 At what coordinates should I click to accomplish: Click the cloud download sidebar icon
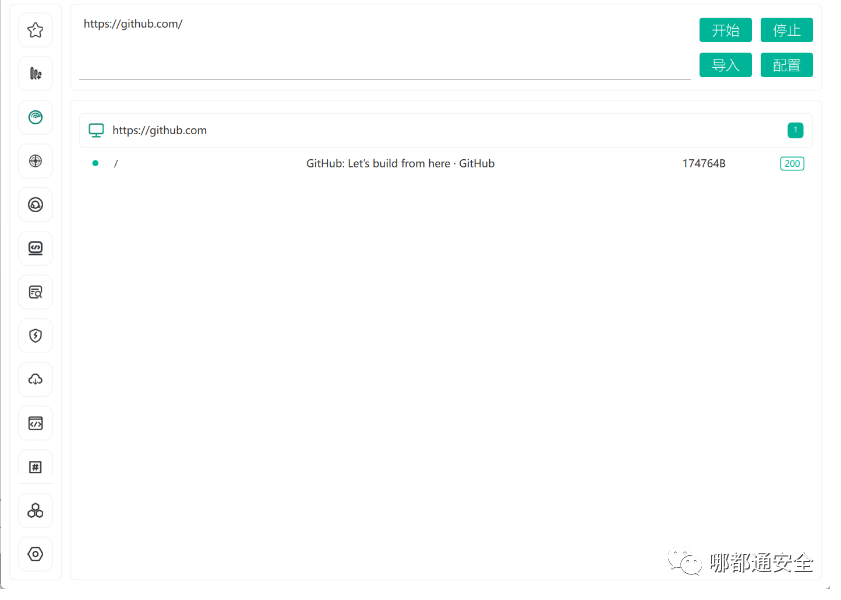coord(35,379)
